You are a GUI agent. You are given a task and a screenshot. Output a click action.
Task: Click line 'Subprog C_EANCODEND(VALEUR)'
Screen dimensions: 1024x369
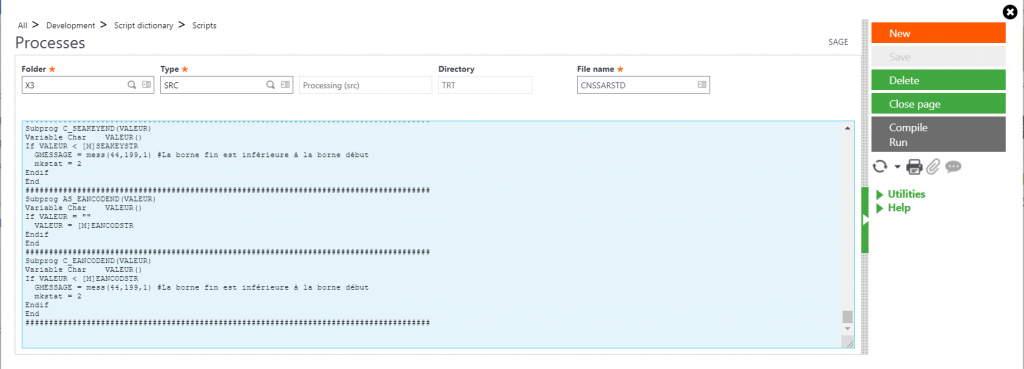point(88,261)
